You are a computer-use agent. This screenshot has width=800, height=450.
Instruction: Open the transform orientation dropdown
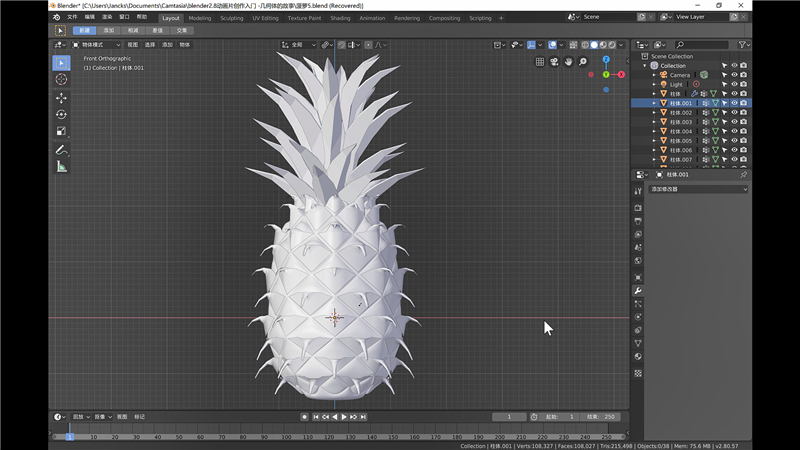[x=298, y=45]
